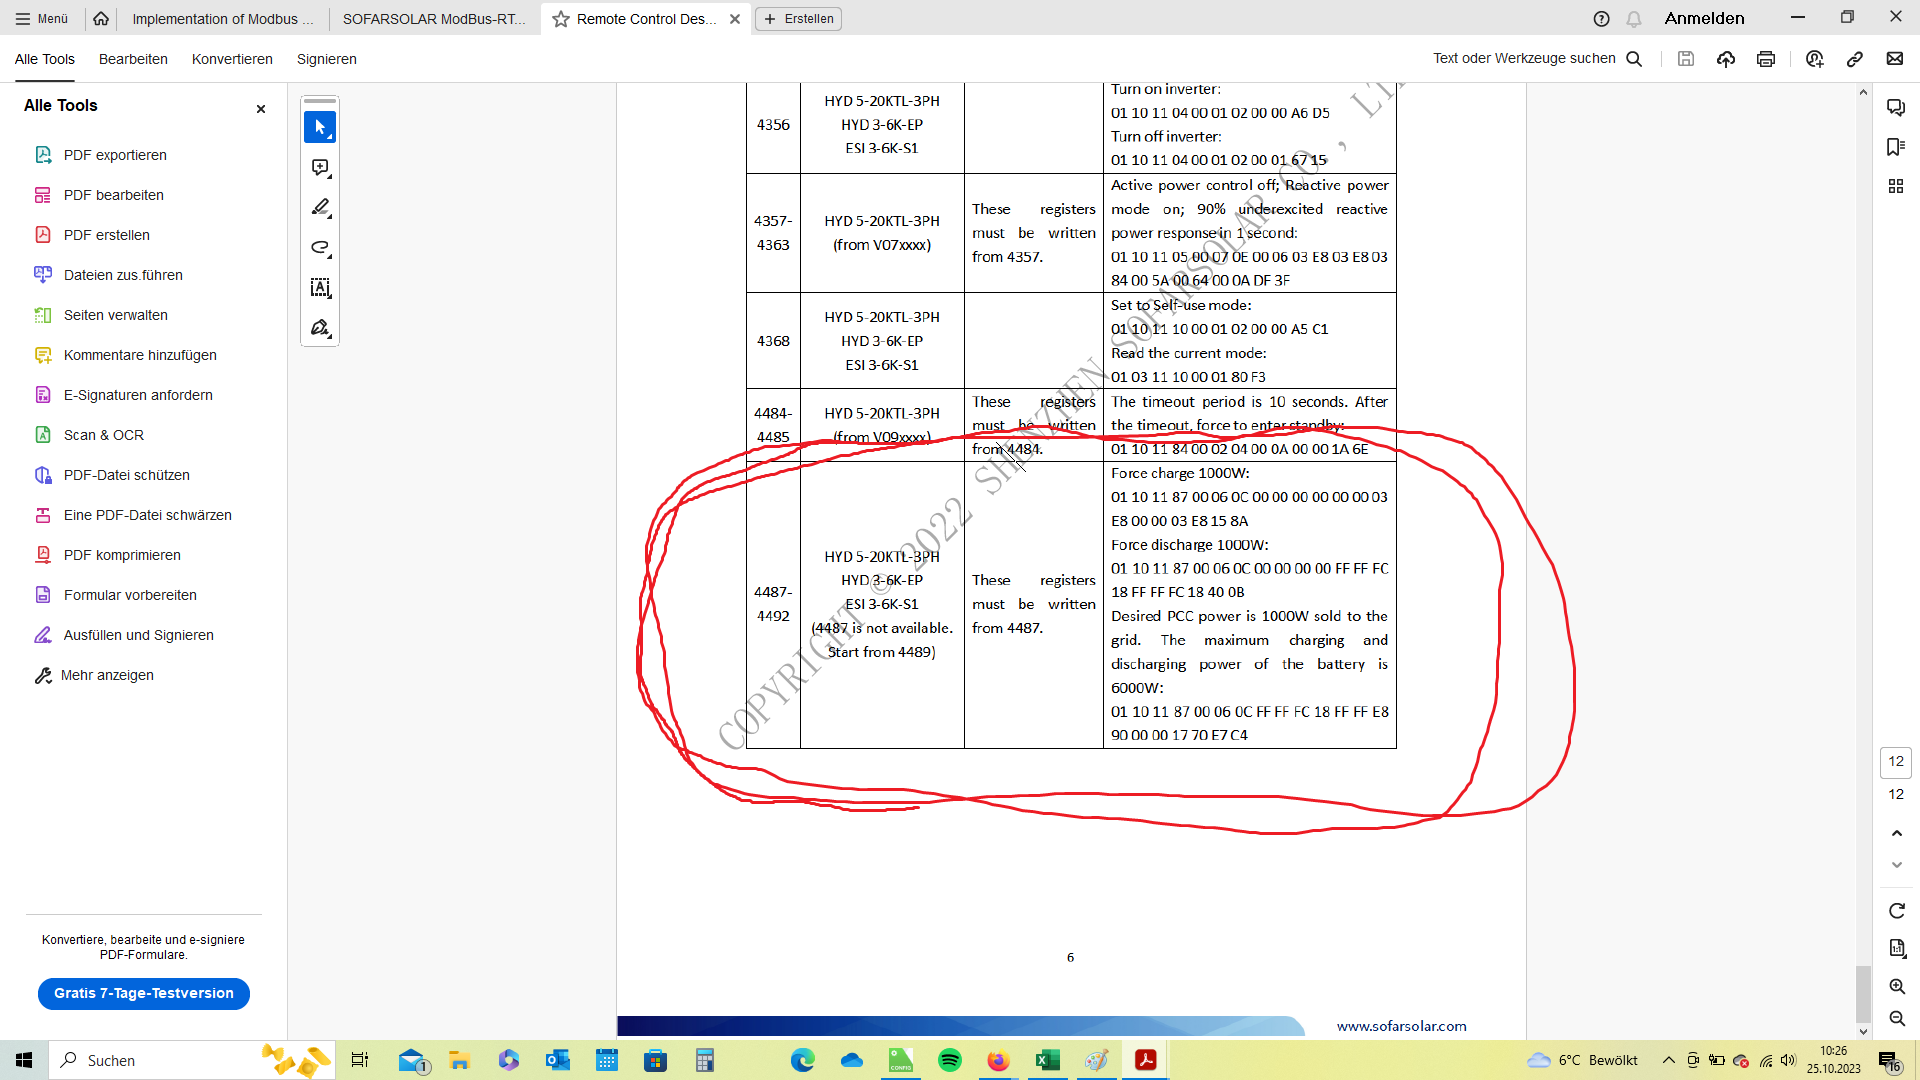Open the page thumbnails grid icon
The width and height of the screenshot is (1920, 1080).
pos(1895,186)
